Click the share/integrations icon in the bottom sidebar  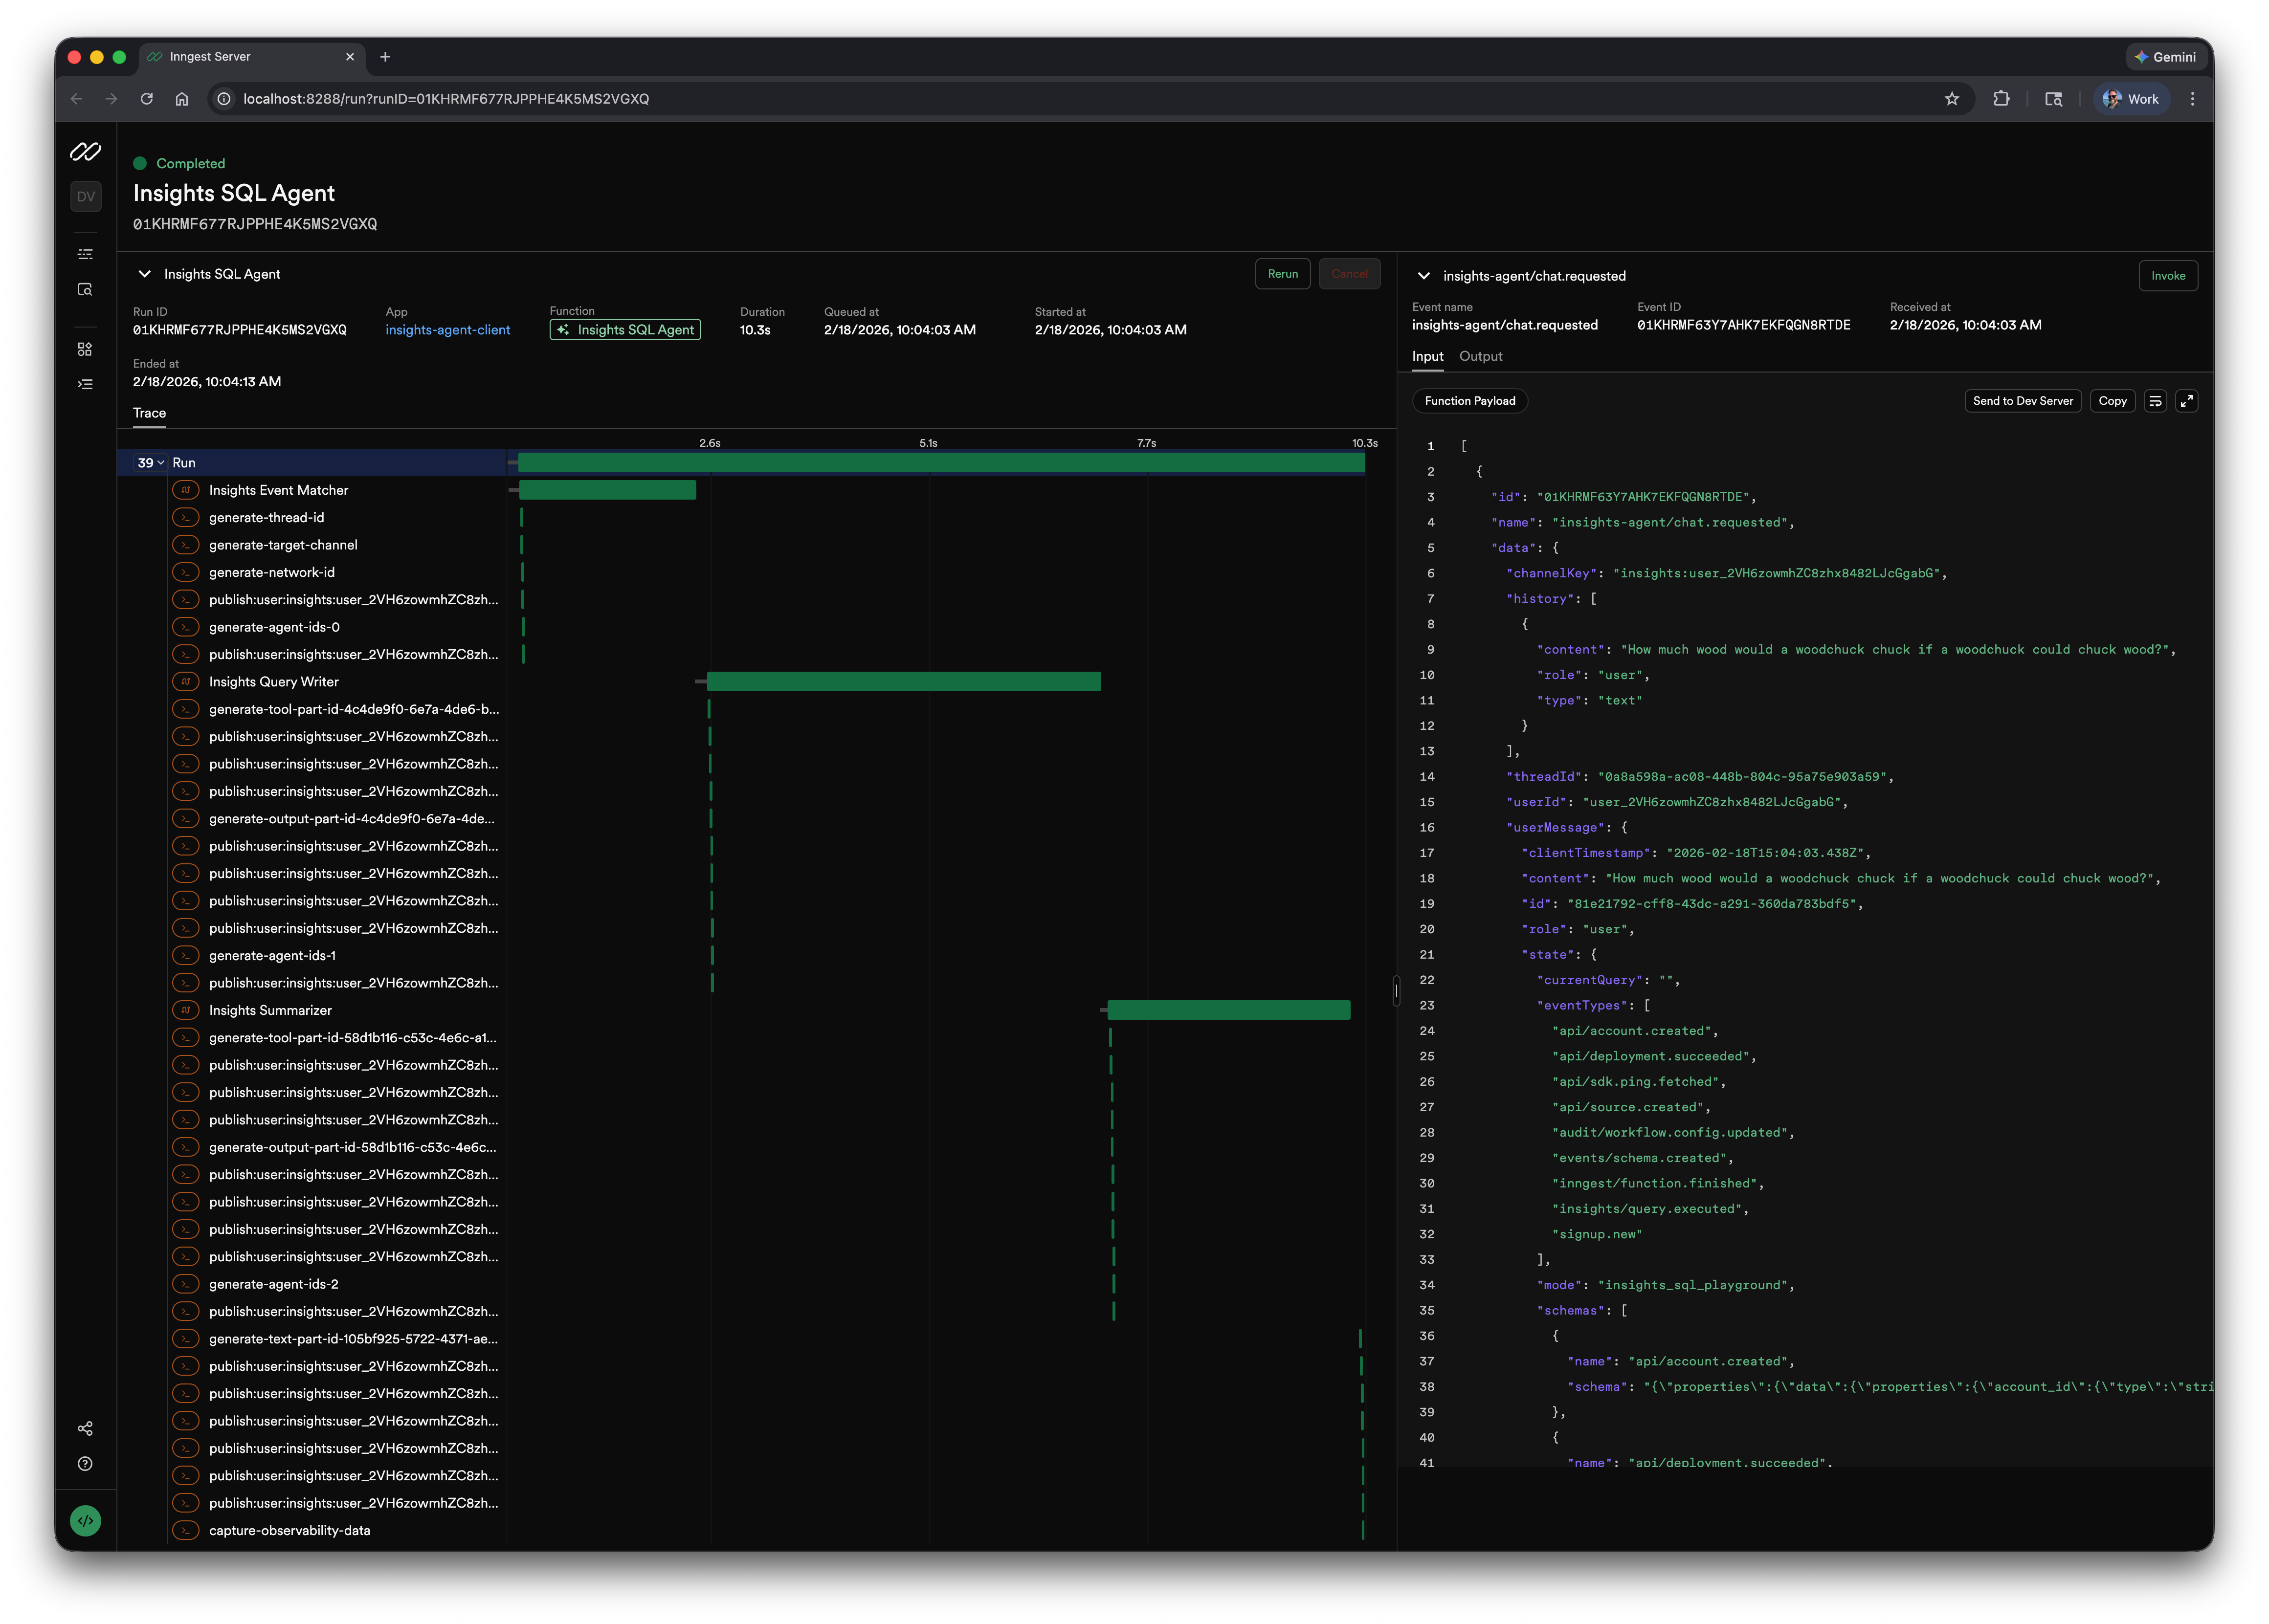point(85,1428)
